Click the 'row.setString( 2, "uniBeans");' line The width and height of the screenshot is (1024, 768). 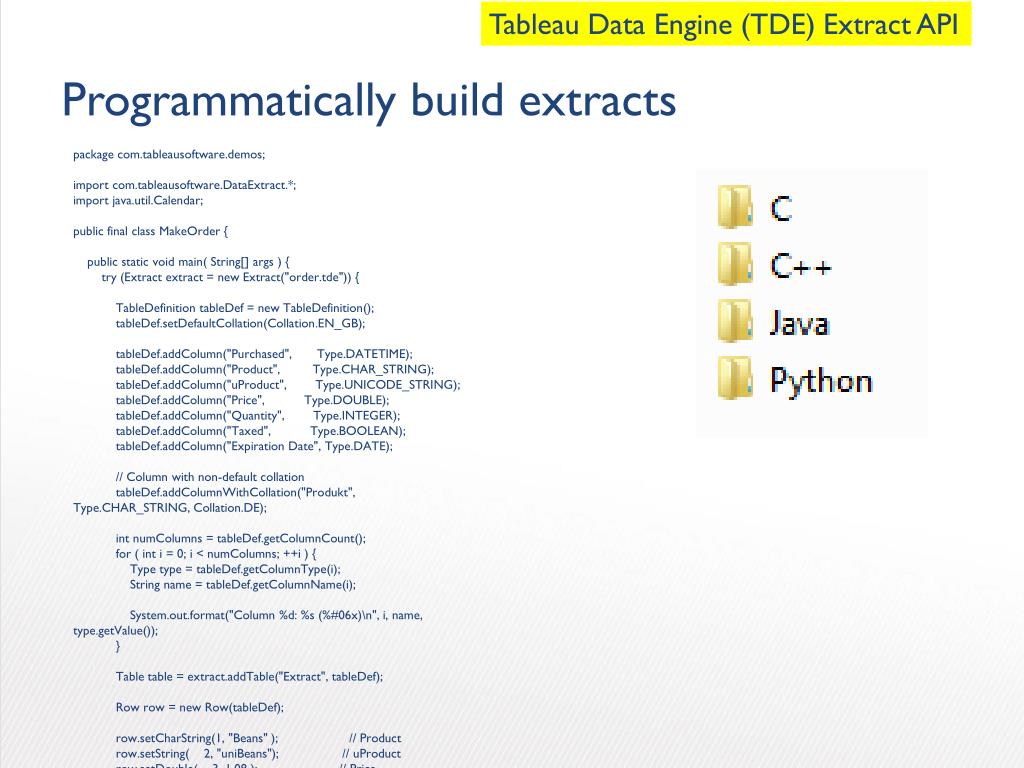[197, 754]
